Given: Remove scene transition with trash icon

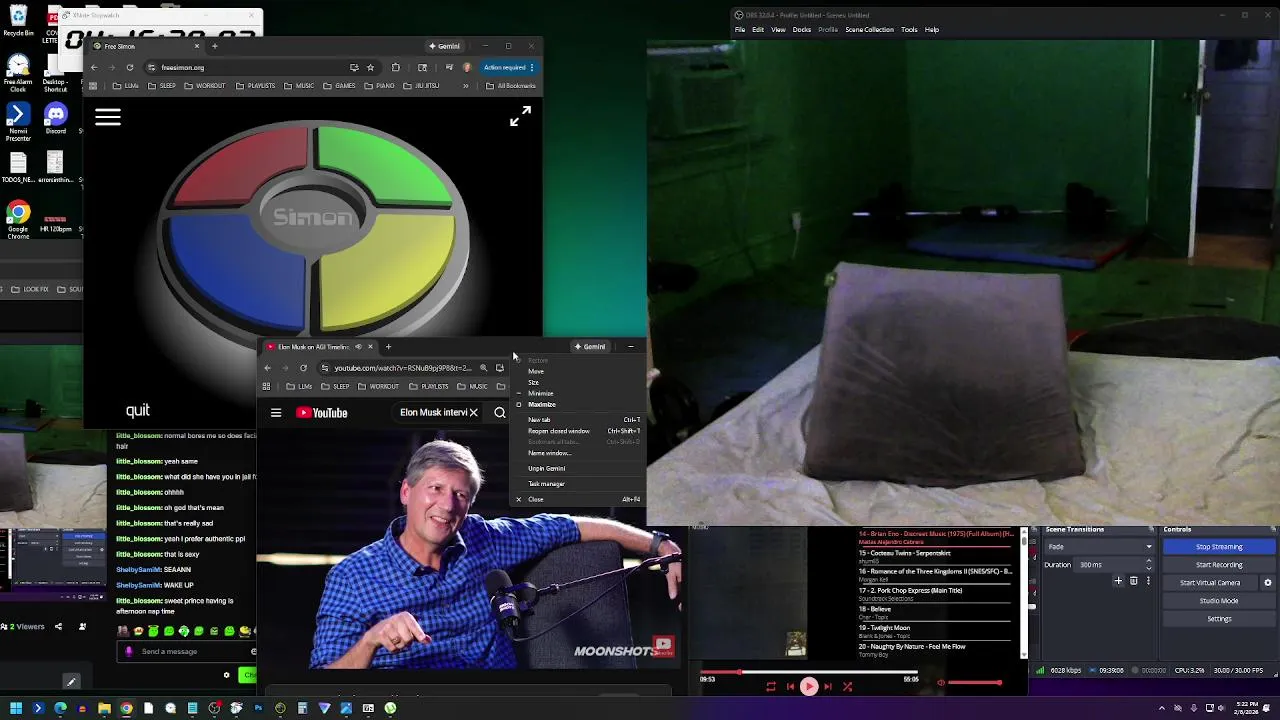Looking at the screenshot, I should pos(1133,581).
